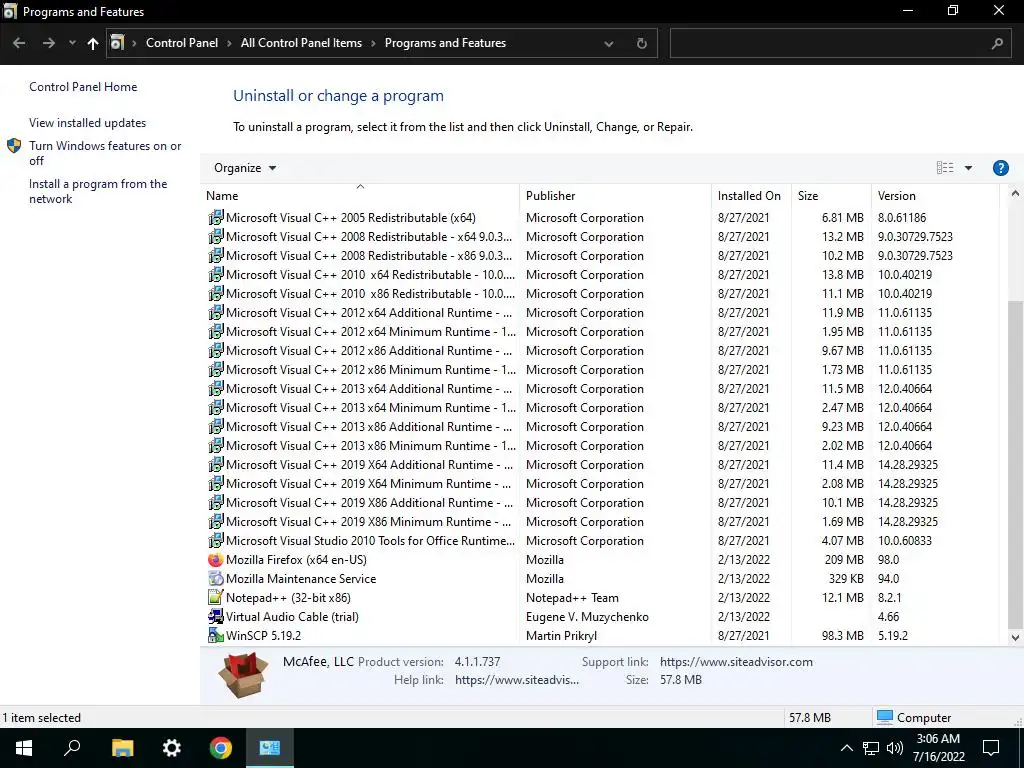Screen dimensions: 1024x768
Task: Click Programs and Features breadcrumb
Action: (x=445, y=43)
